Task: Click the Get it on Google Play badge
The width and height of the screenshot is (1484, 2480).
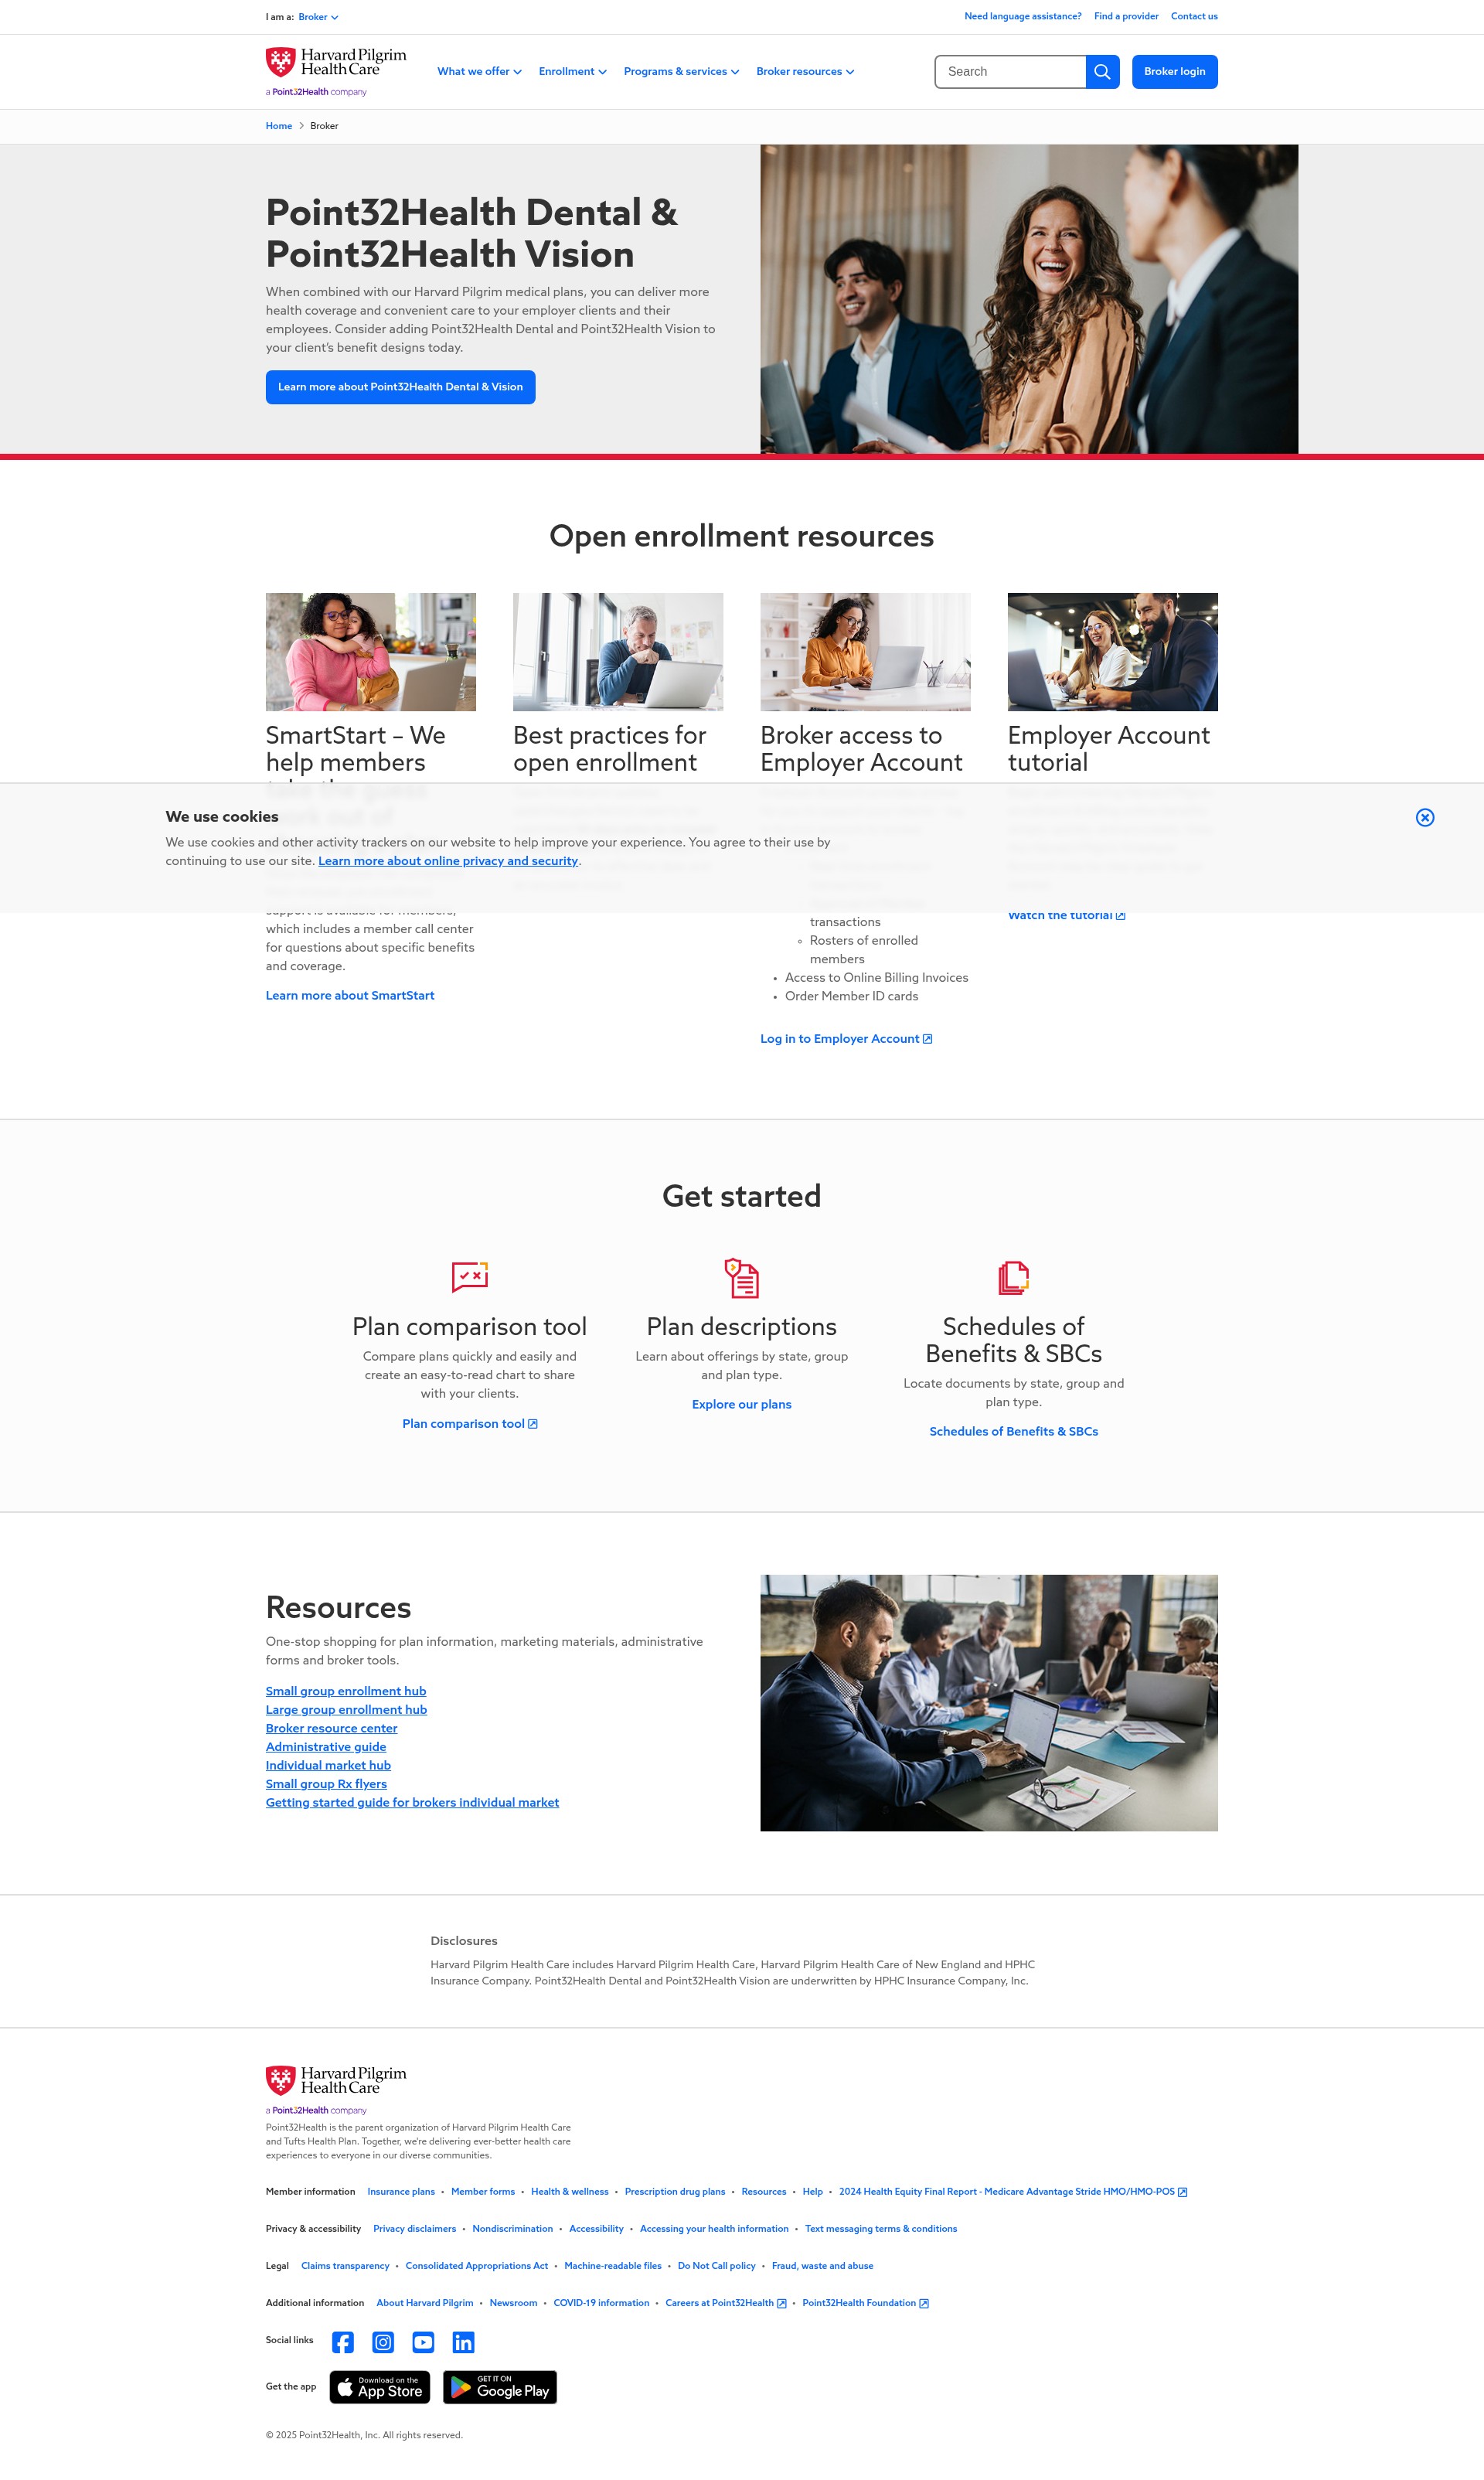Action: tap(500, 2387)
